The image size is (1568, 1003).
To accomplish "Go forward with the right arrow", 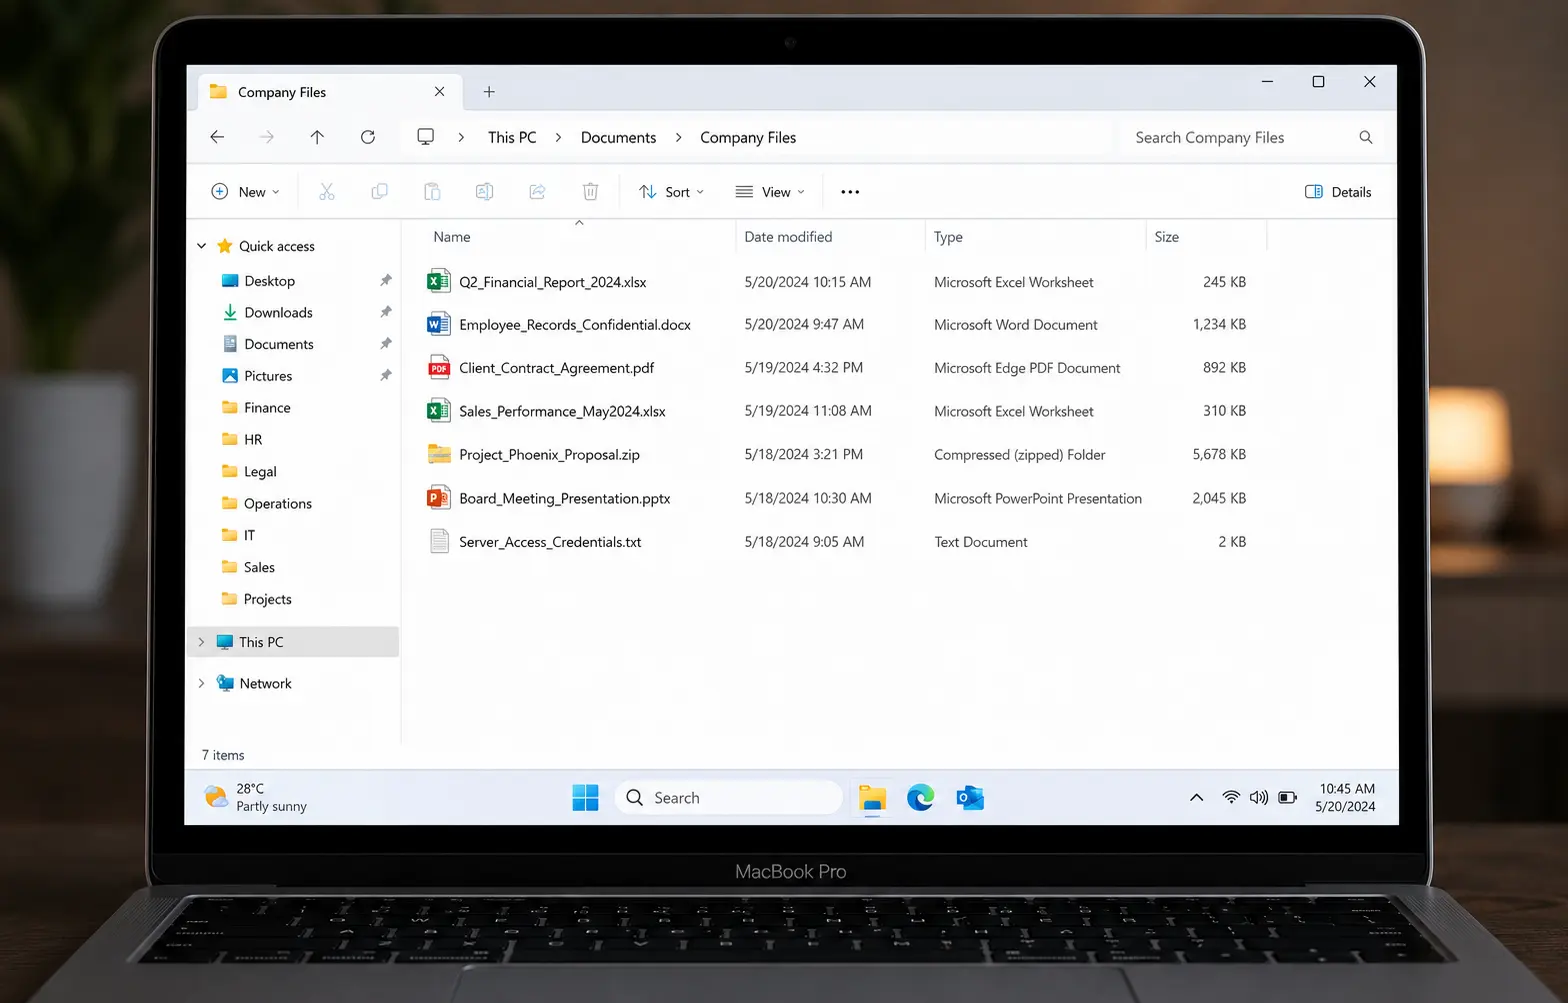I will tap(266, 137).
